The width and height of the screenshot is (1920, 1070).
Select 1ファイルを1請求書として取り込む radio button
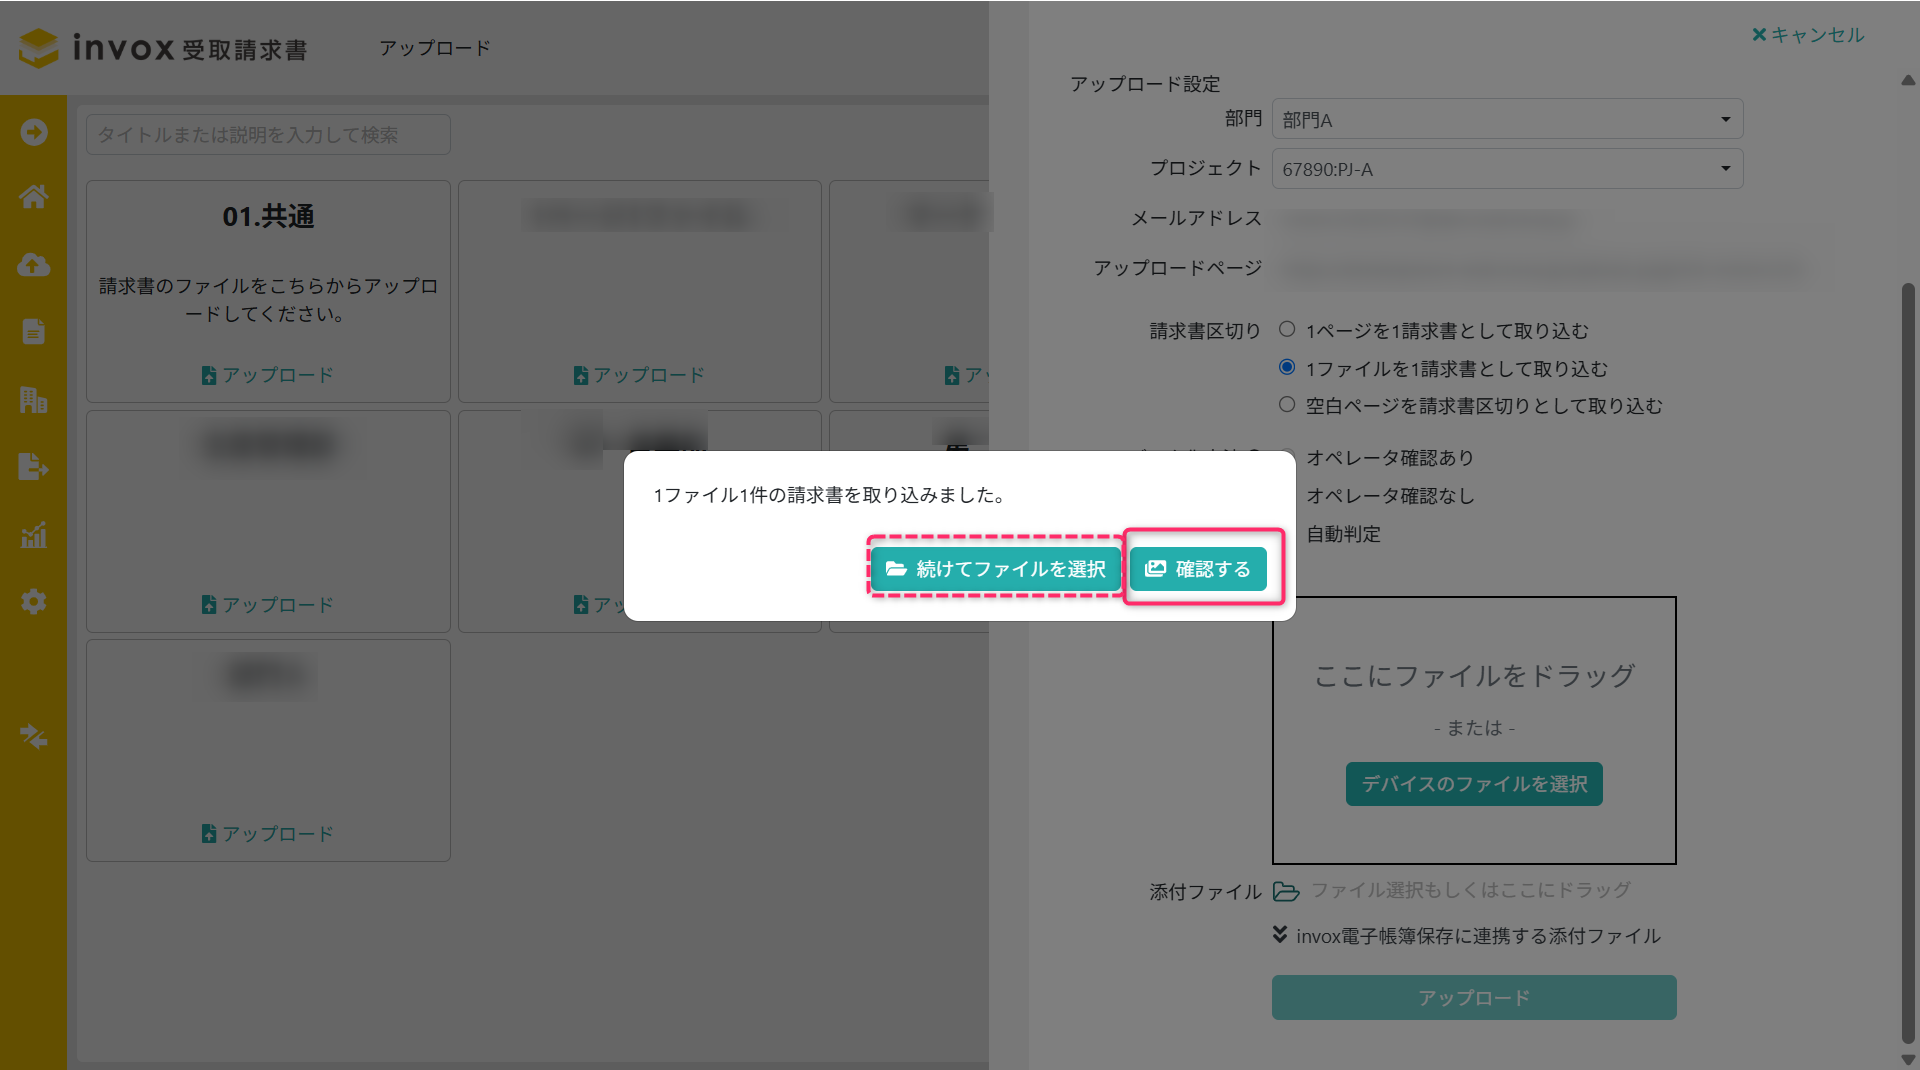coord(1287,368)
